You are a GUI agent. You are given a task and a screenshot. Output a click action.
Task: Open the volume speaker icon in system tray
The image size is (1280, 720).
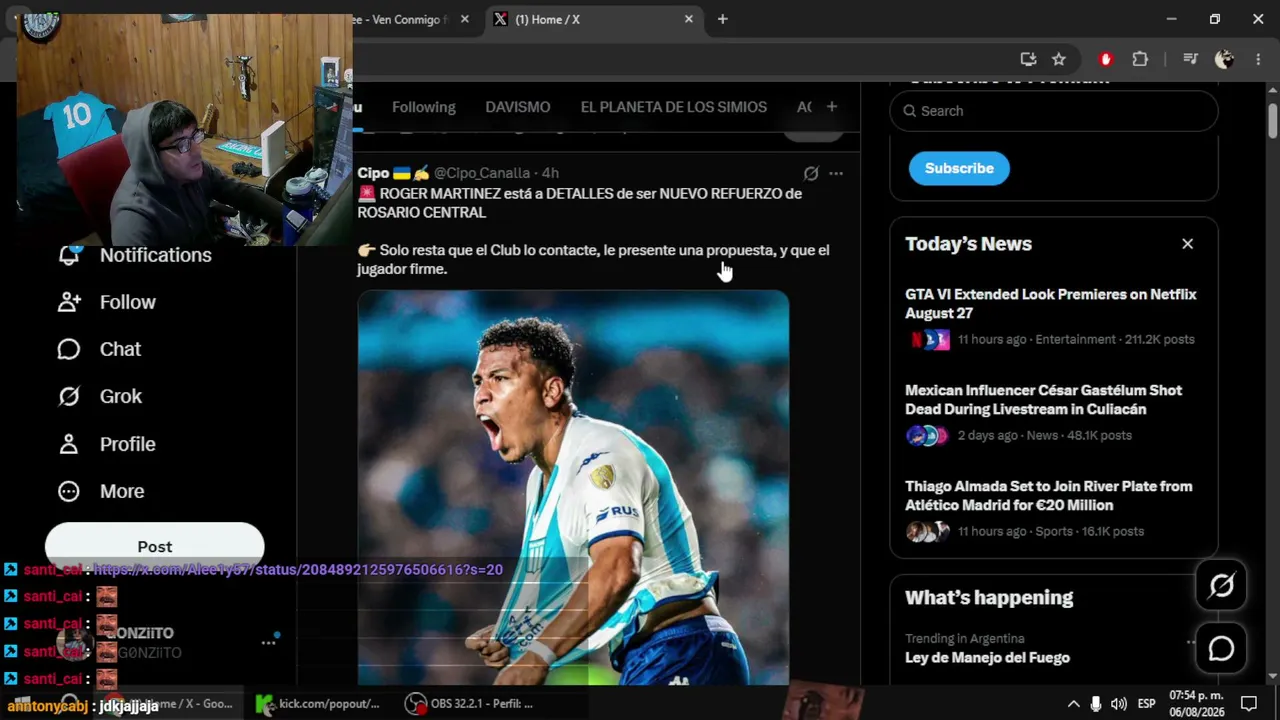[1119, 704]
